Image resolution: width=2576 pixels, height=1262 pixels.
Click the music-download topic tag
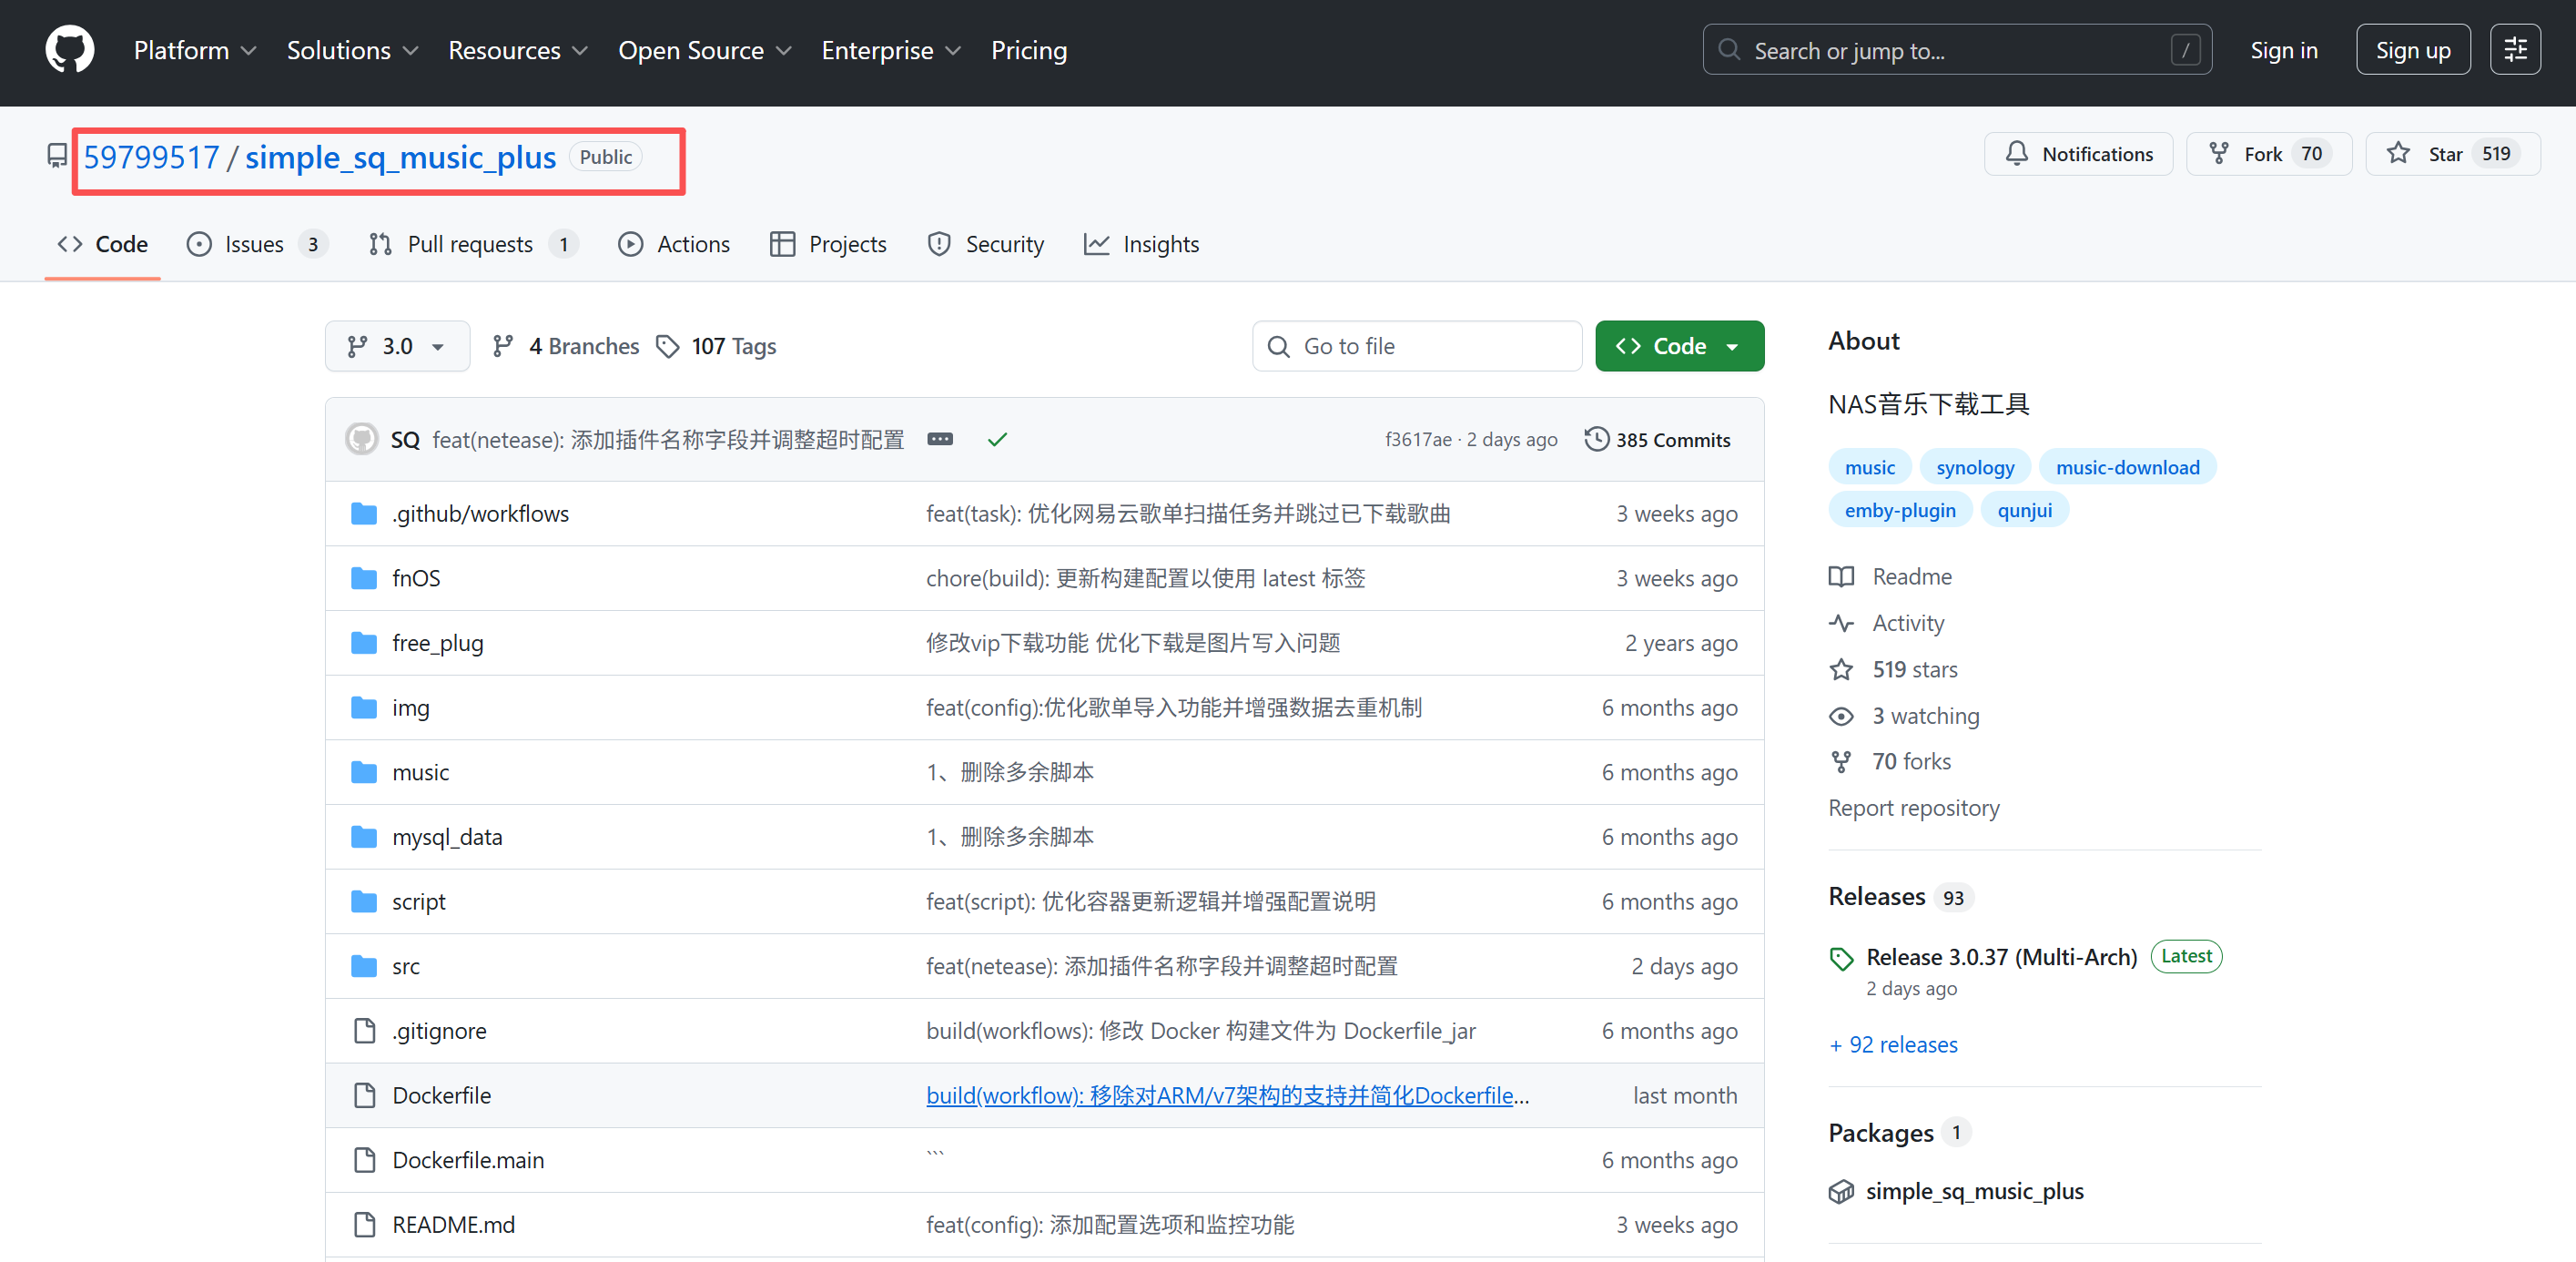point(2127,467)
